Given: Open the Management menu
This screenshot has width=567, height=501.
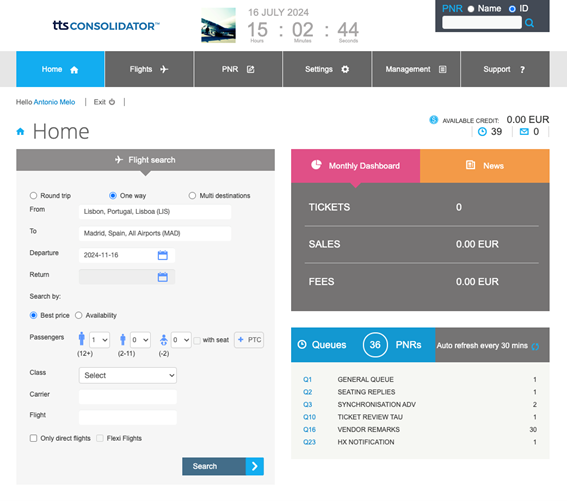Looking at the screenshot, I should click(416, 69).
